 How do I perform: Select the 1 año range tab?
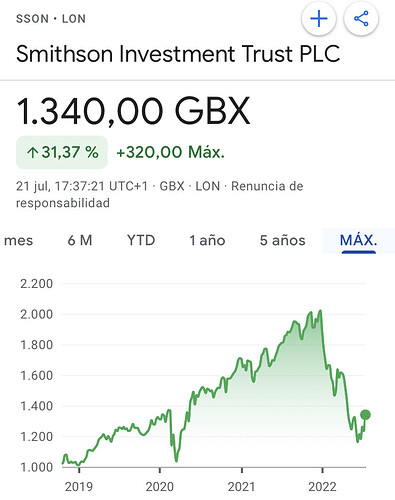pos(207,240)
